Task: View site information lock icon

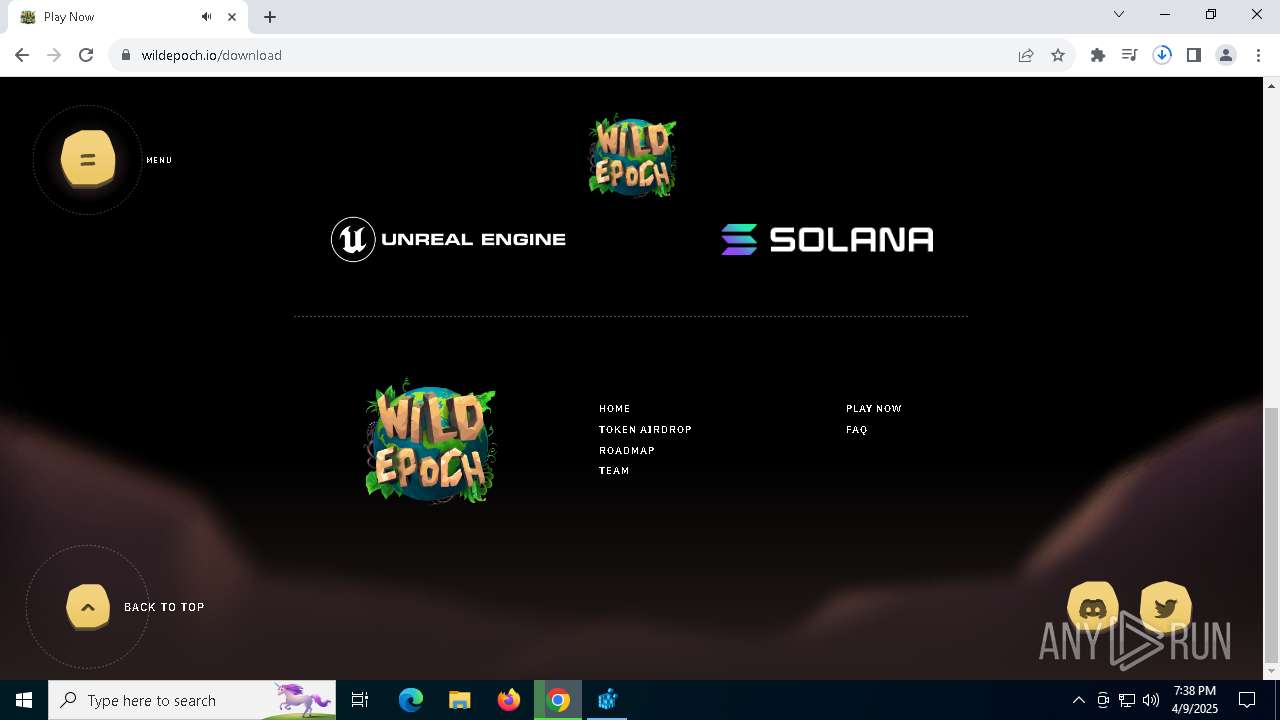Action: click(126, 55)
